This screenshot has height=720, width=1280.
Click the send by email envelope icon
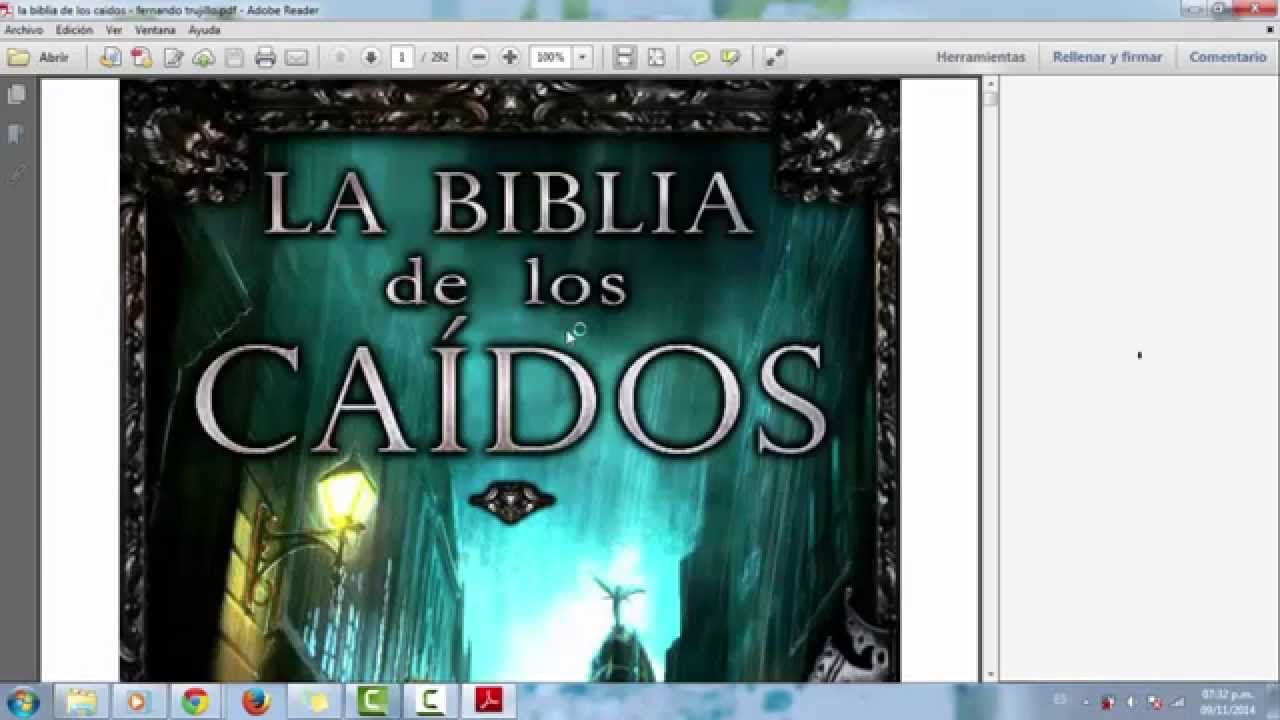[x=296, y=57]
